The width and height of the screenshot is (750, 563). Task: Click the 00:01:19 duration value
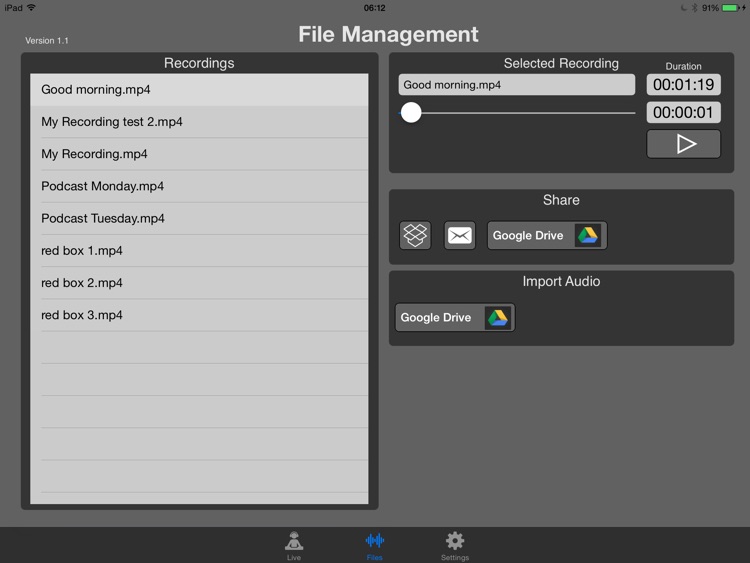[684, 85]
